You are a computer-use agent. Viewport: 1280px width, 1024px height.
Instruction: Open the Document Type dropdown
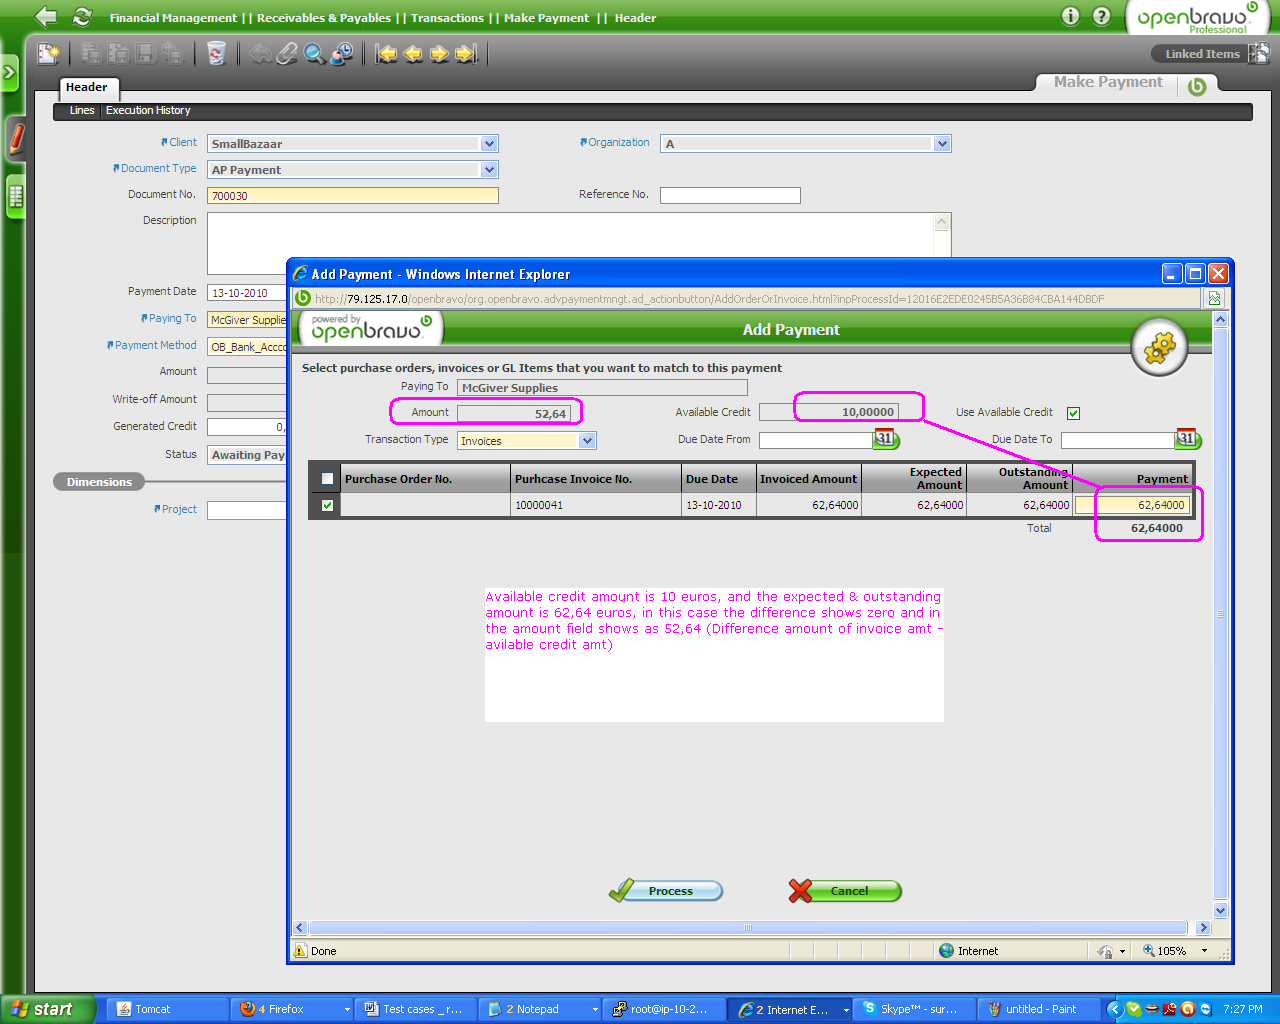489,170
